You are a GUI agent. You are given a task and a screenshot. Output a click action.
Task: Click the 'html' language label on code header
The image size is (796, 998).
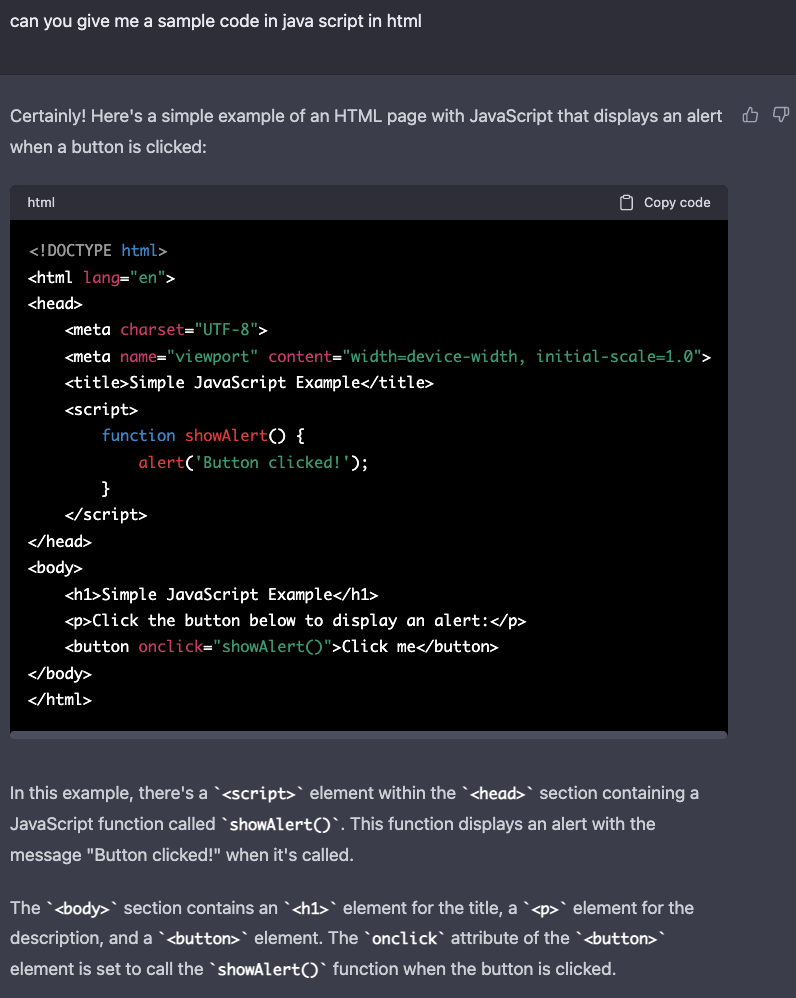pyautogui.click(x=41, y=202)
